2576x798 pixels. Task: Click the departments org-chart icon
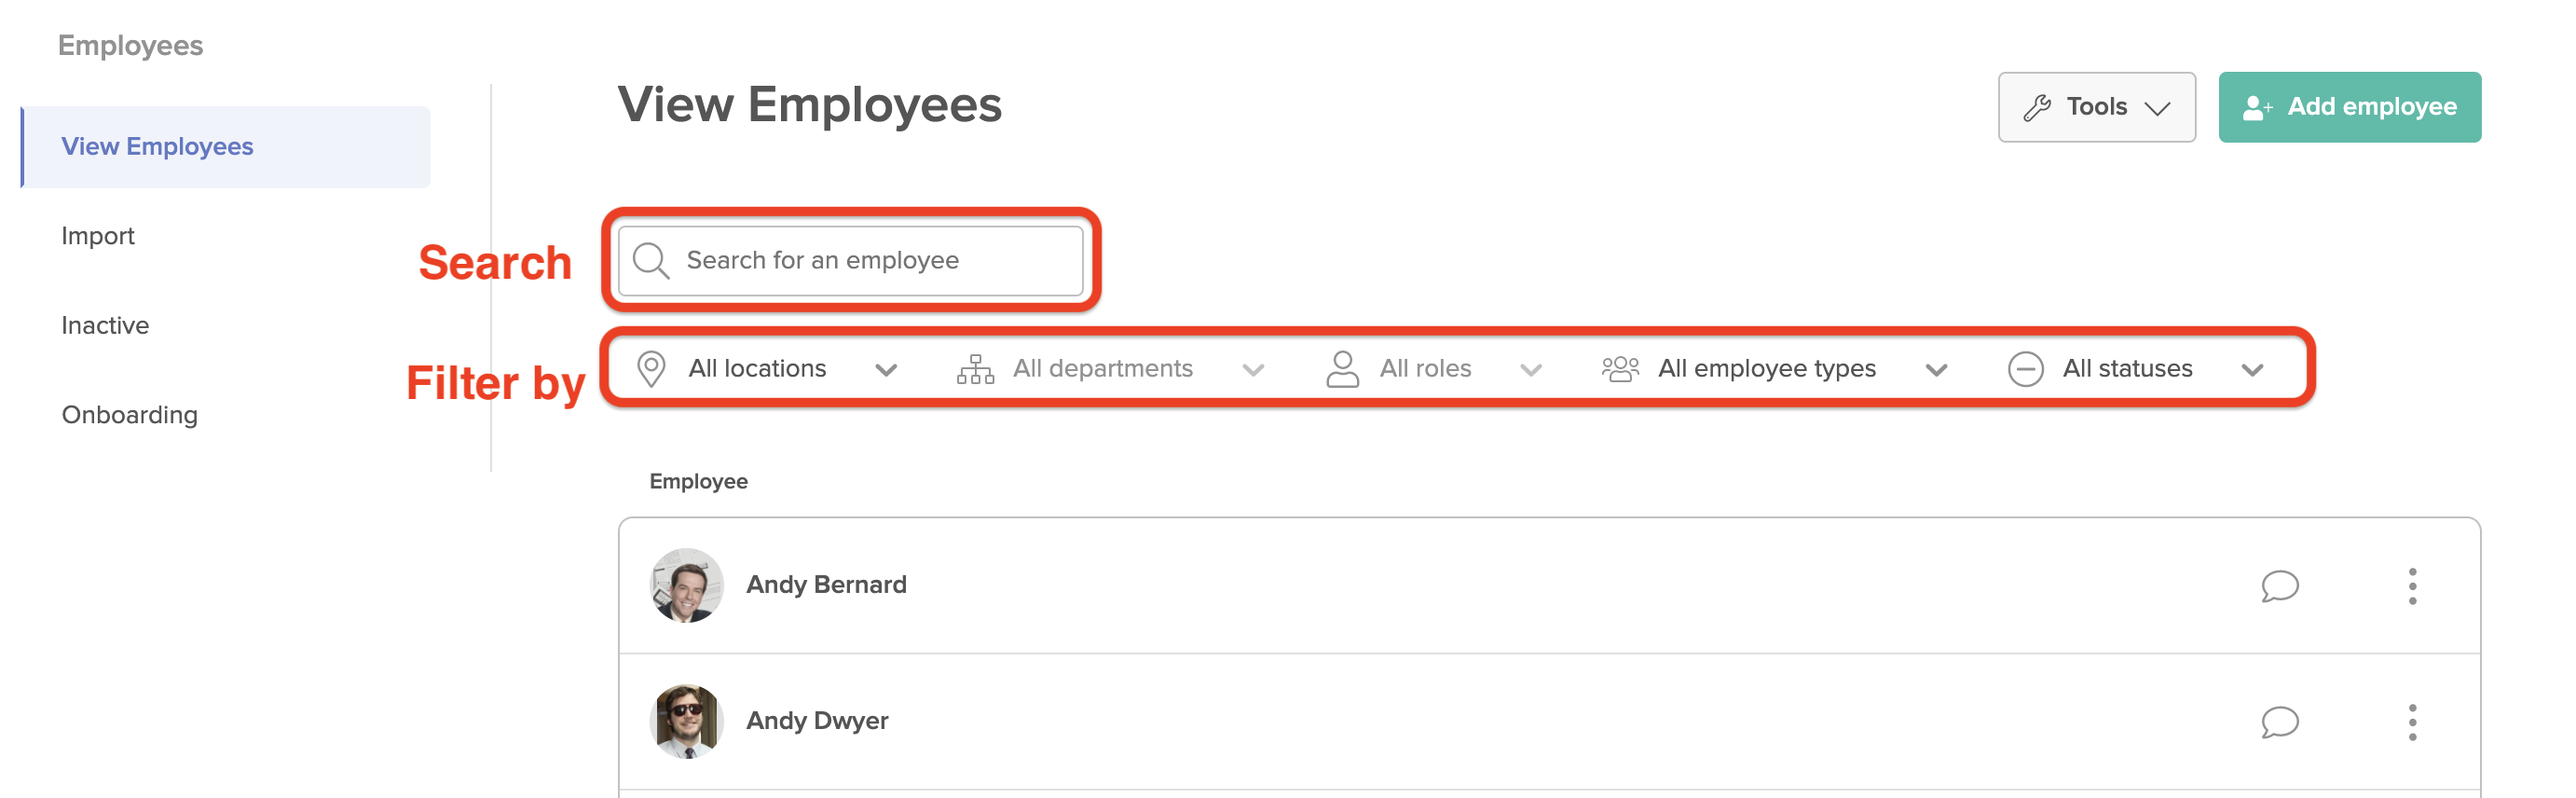(x=975, y=369)
